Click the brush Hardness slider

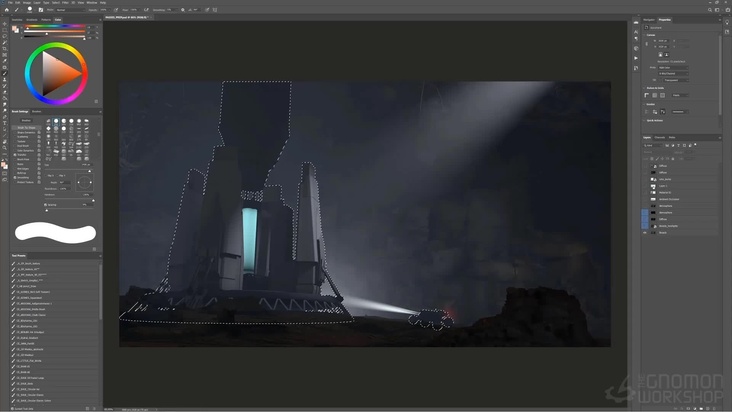point(69,199)
